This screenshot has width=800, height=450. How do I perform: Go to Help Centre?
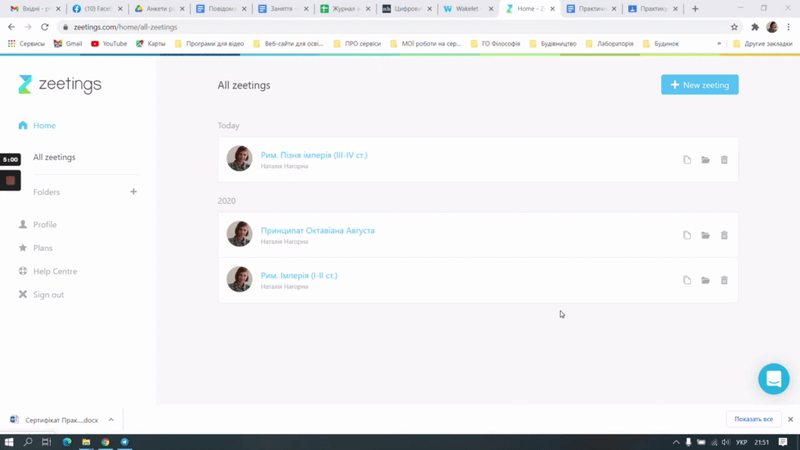54,271
